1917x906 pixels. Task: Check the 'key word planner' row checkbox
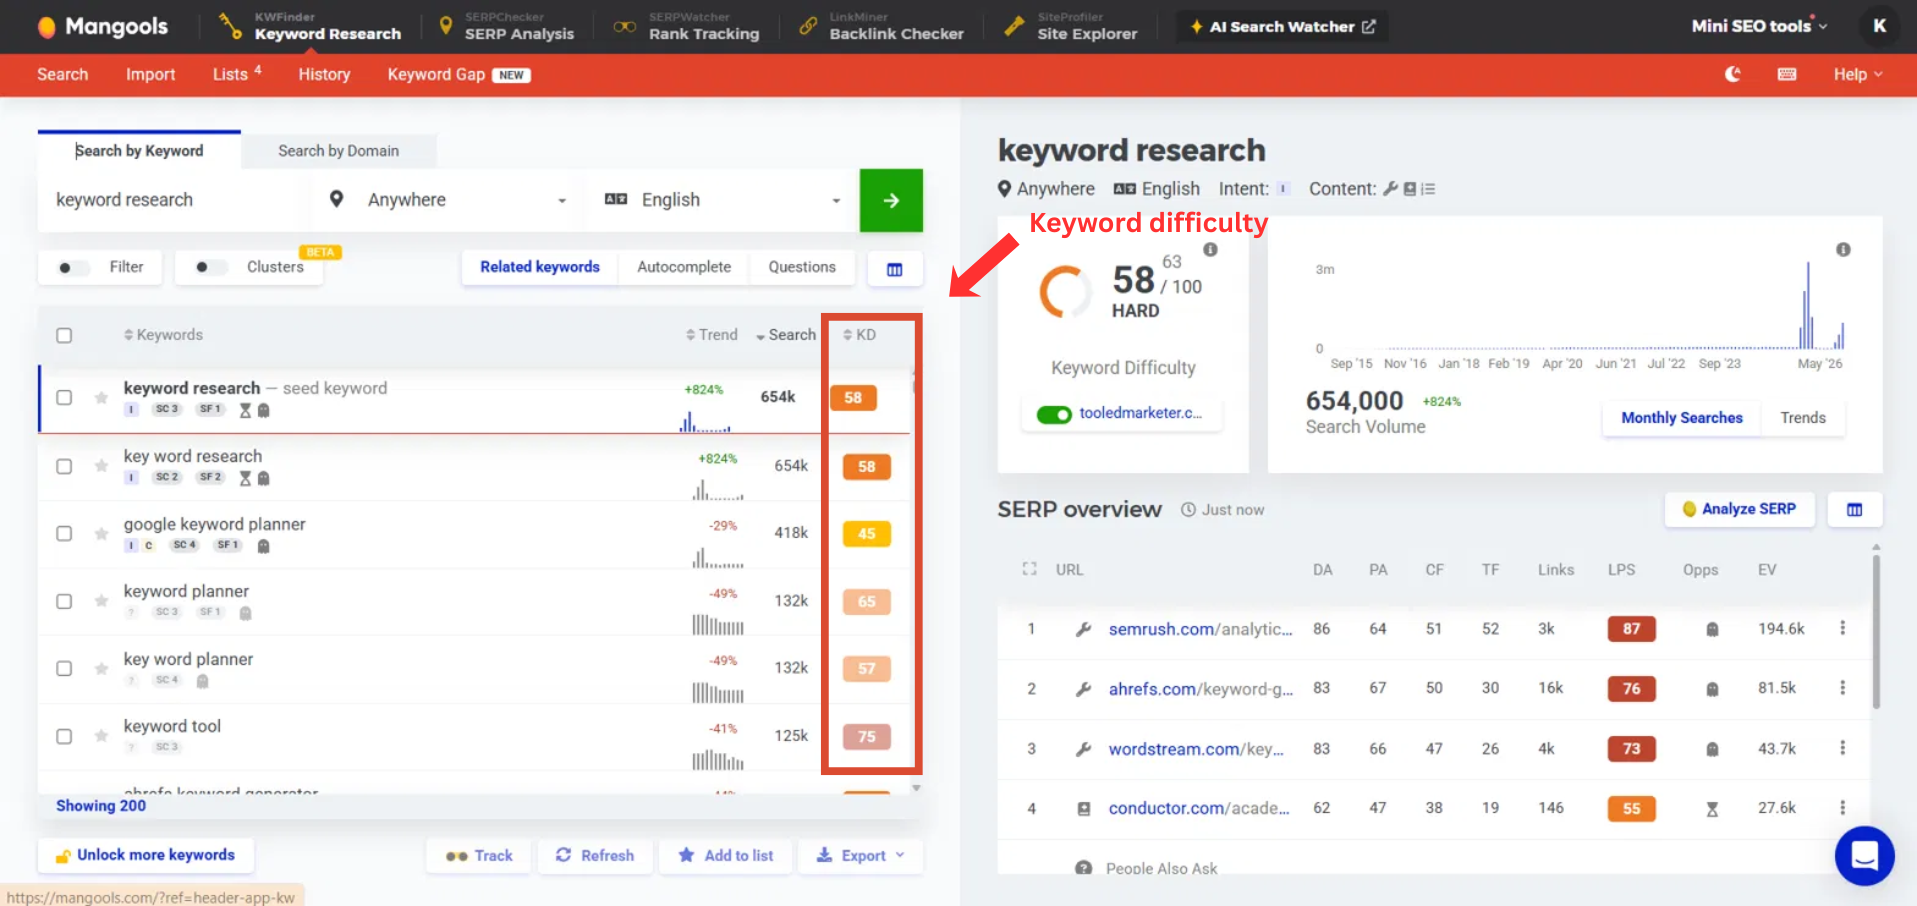click(x=64, y=669)
